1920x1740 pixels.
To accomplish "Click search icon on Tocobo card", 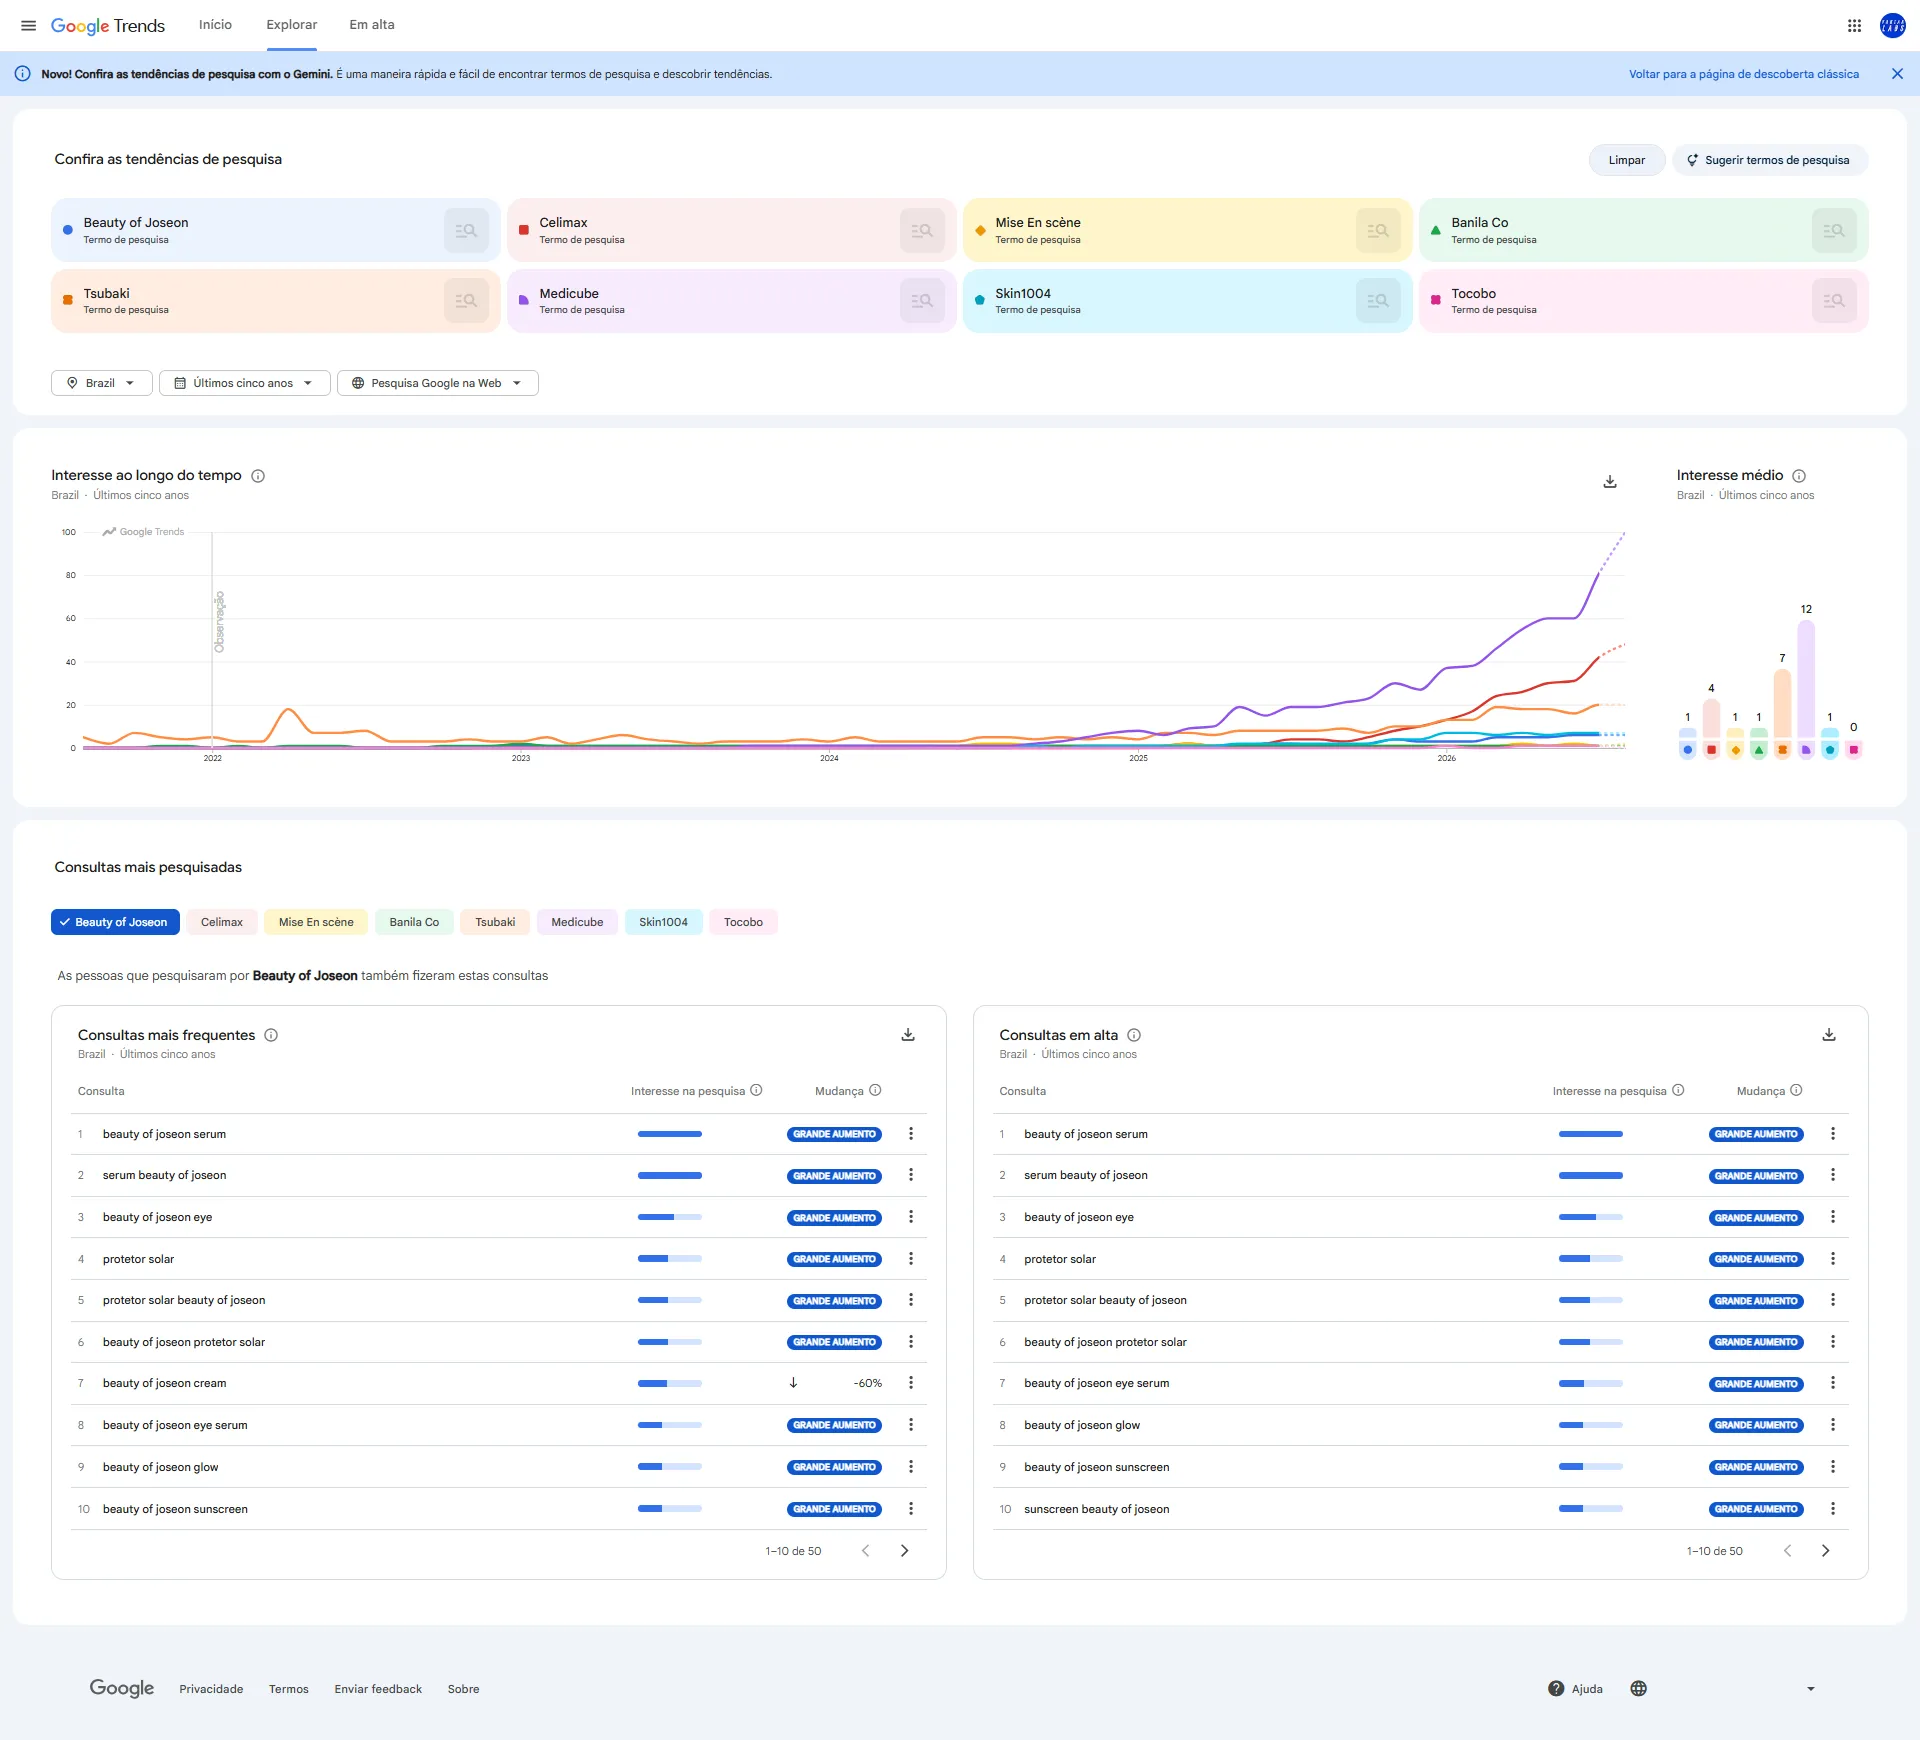I will (1834, 300).
